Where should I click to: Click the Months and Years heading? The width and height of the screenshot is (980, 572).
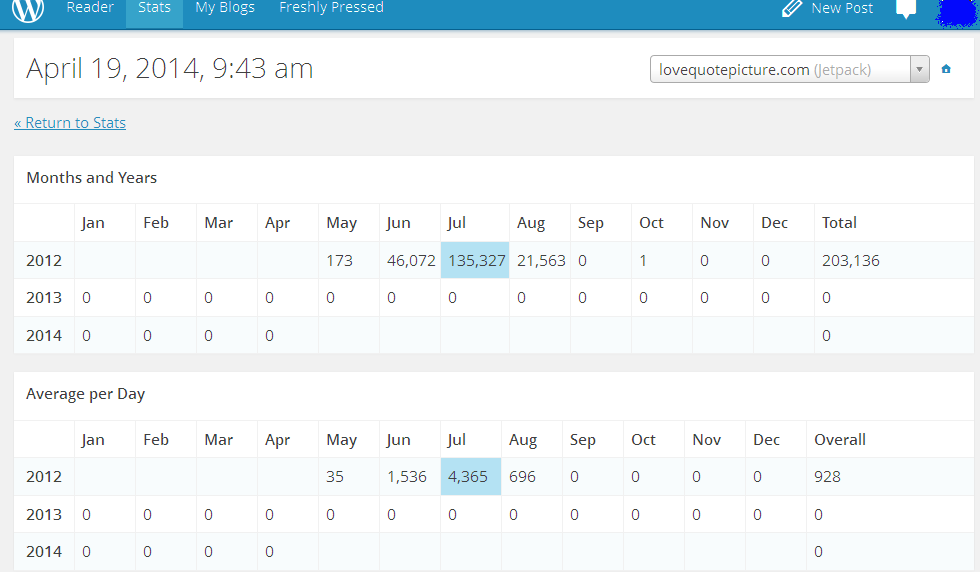[91, 178]
